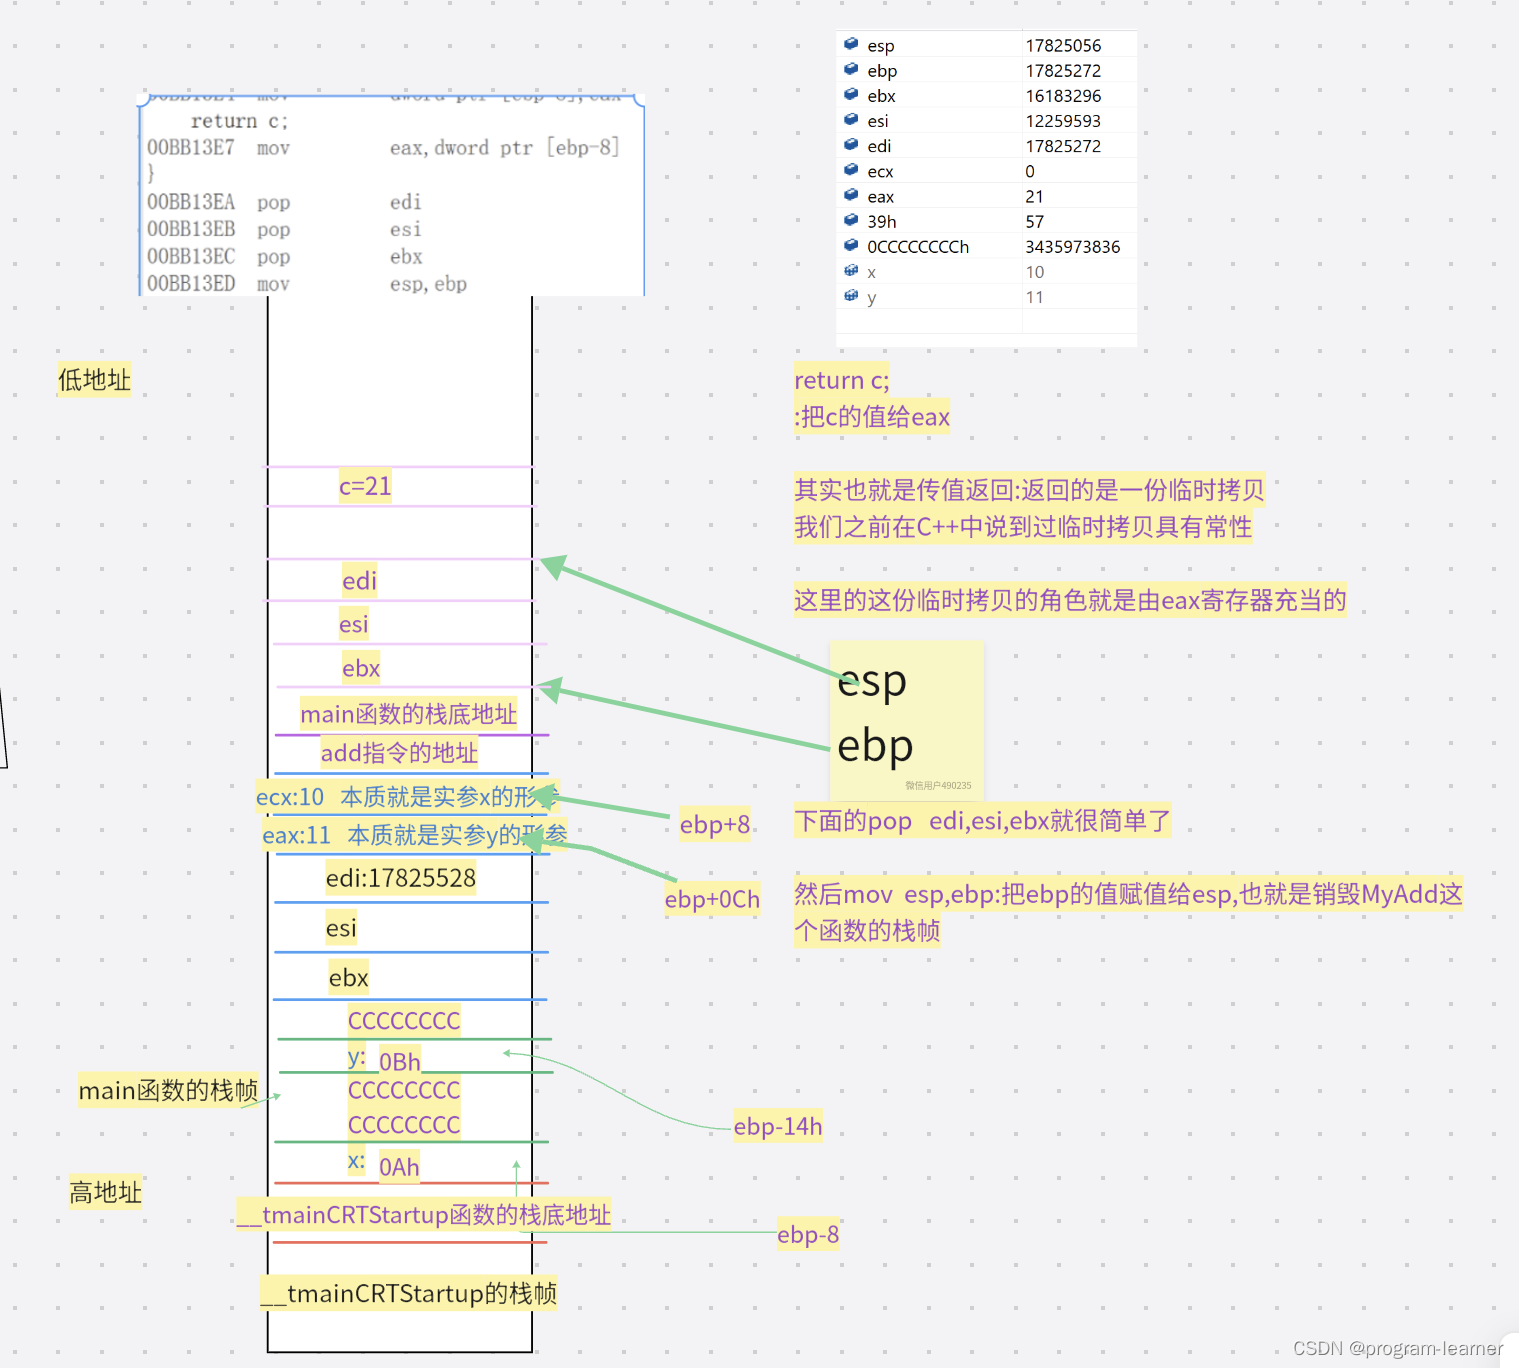Select the 下面的pop edi,esi,ebx note
1519x1368 pixels.
[982, 821]
